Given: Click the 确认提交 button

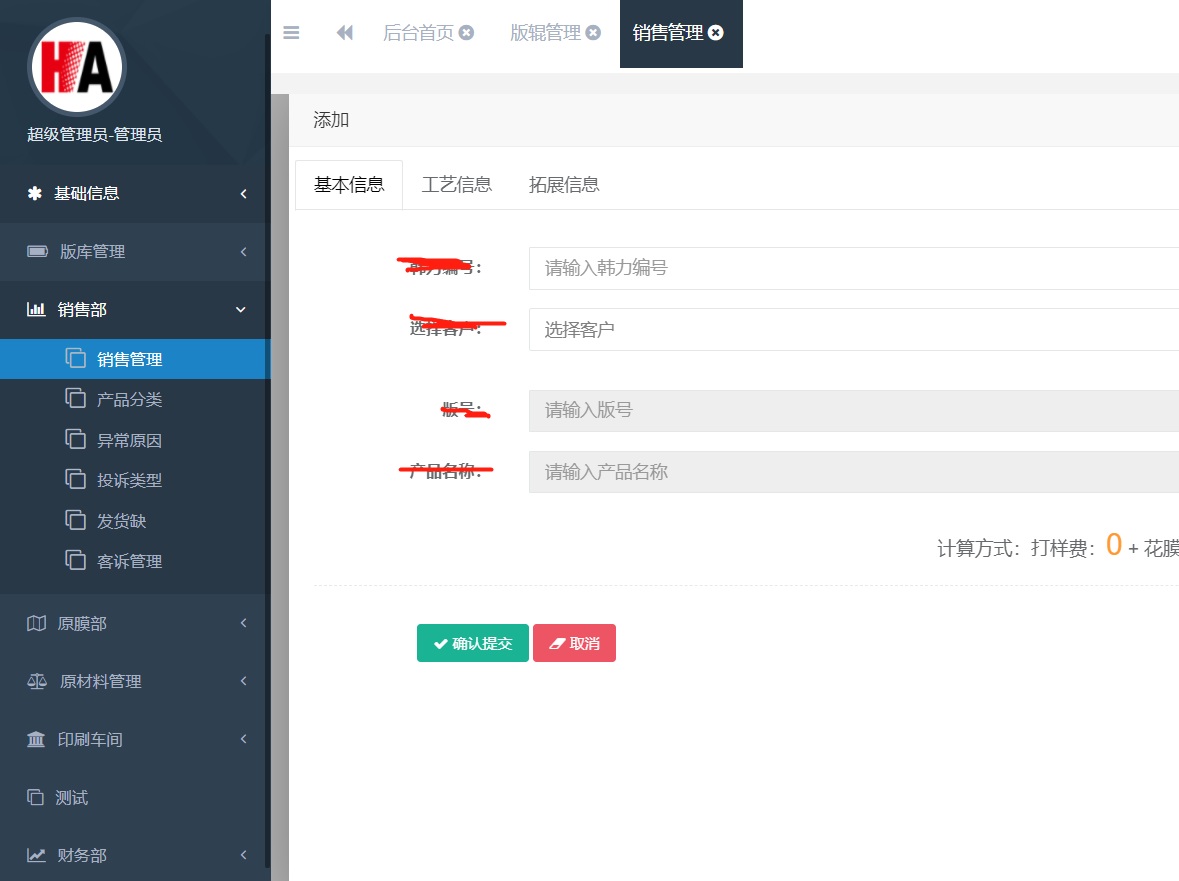Looking at the screenshot, I should 472,643.
